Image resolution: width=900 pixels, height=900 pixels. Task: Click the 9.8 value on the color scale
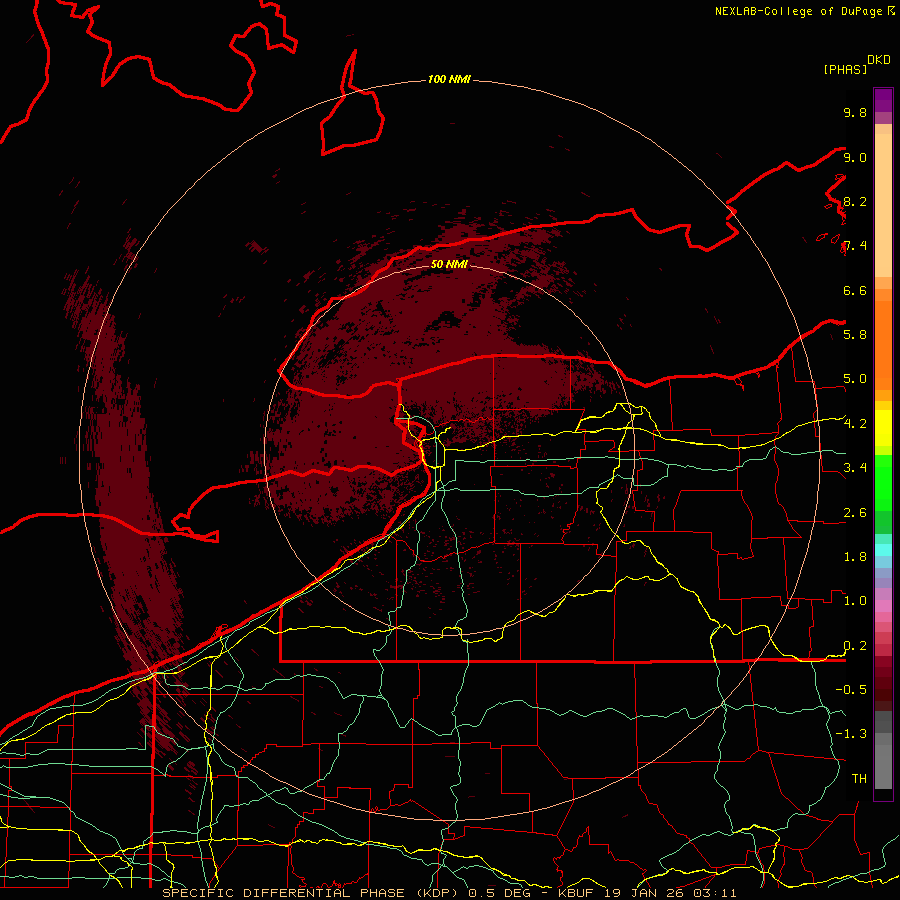click(855, 113)
